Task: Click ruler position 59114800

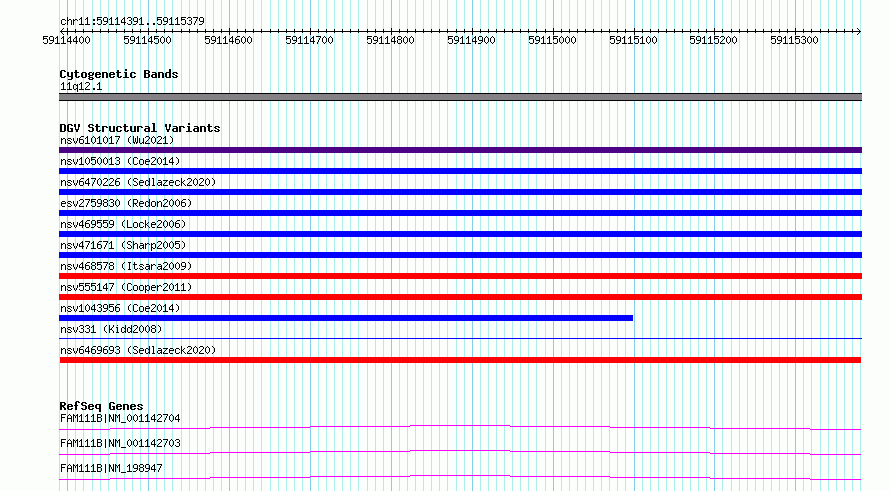Action: click(x=391, y=40)
